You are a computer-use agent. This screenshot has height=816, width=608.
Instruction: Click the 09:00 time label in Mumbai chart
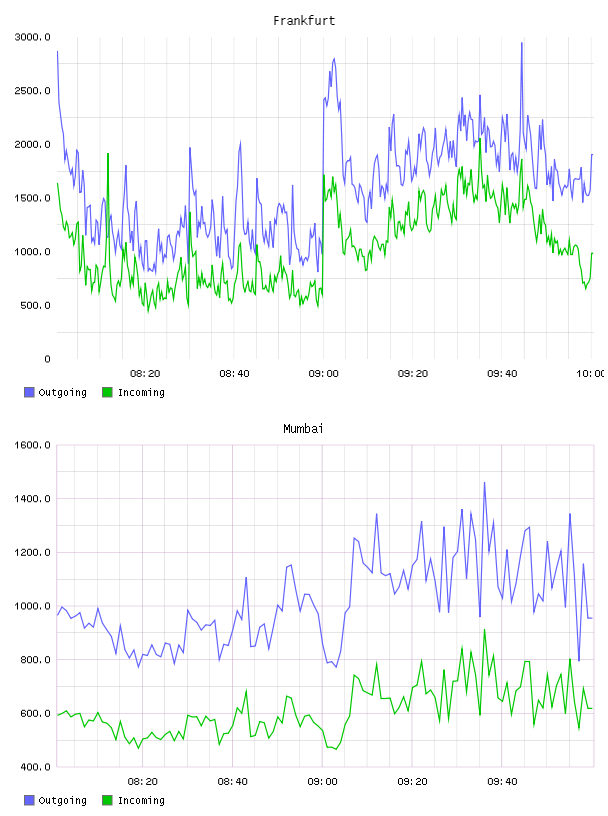(x=322, y=782)
